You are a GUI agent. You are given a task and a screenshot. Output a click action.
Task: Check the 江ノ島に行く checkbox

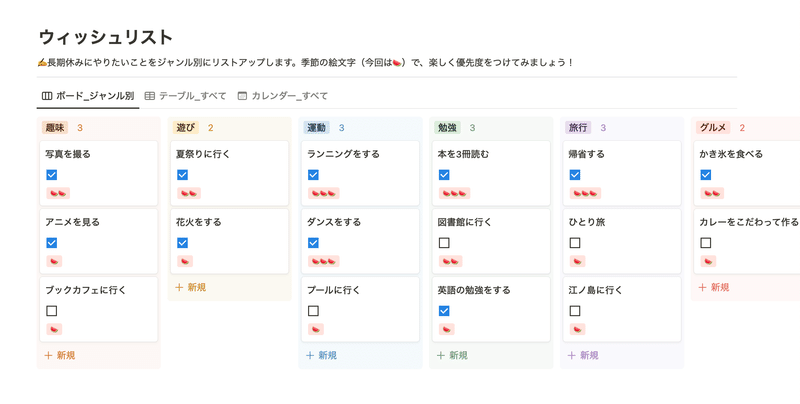pos(575,311)
